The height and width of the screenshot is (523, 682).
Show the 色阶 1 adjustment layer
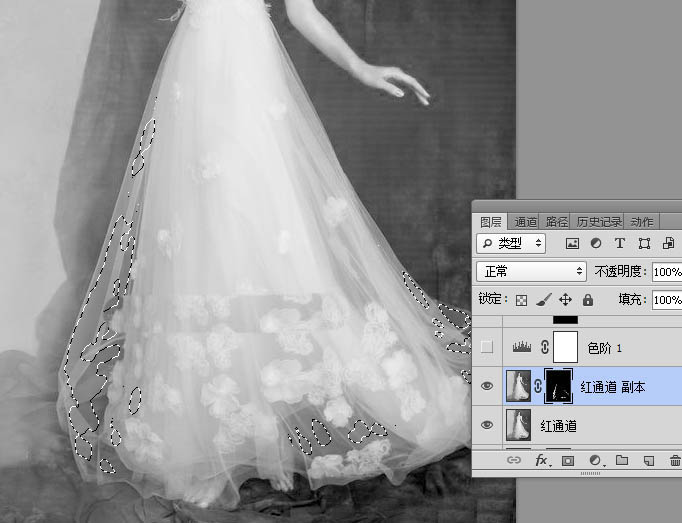click(x=487, y=347)
